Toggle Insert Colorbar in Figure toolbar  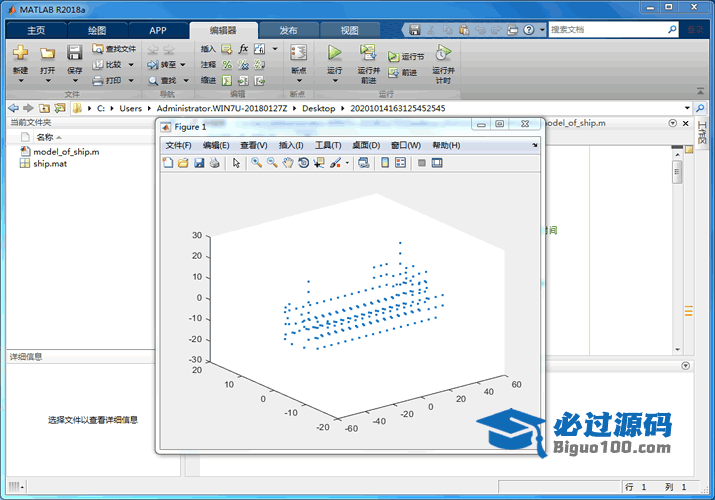[385, 163]
